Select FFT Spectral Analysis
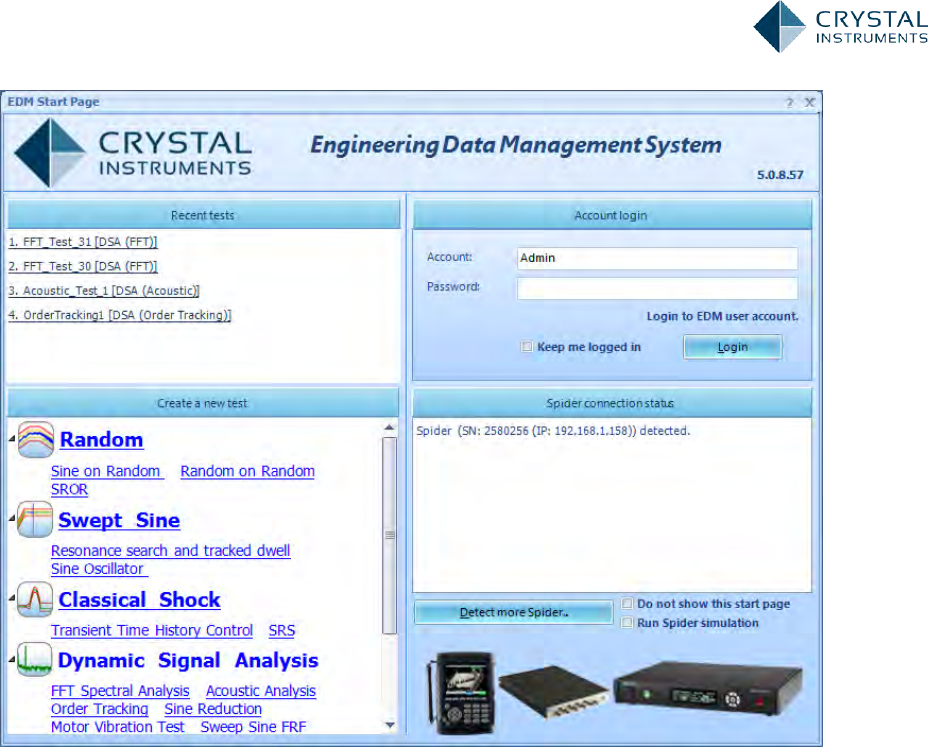The width and height of the screenshot is (928, 747). pyautogui.click(x=120, y=691)
